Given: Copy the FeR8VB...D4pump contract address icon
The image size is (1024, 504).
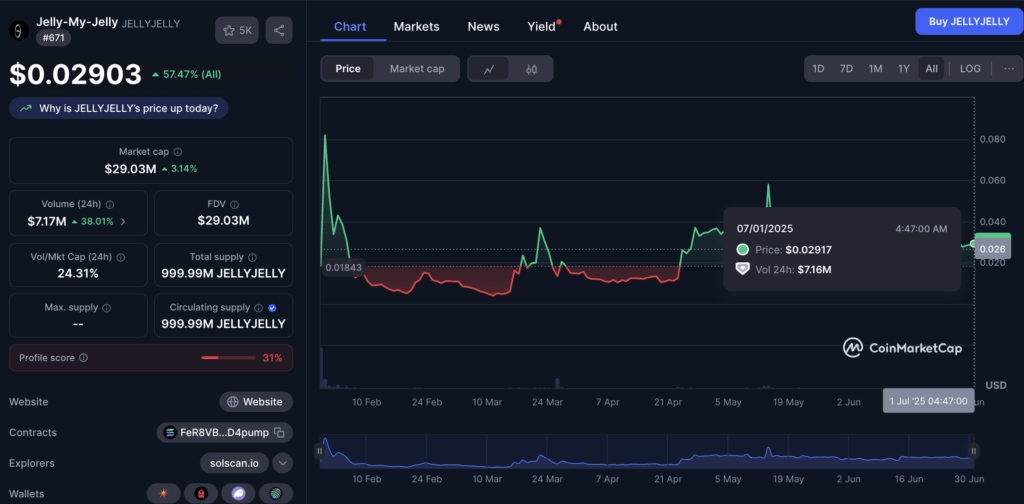Looking at the screenshot, I should click(279, 432).
